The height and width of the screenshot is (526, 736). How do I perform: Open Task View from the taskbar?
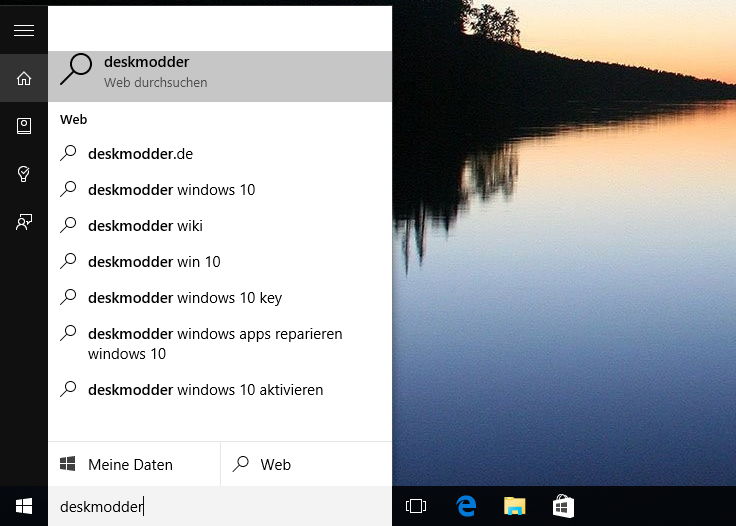pyautogui.click(x=416, y=506)
